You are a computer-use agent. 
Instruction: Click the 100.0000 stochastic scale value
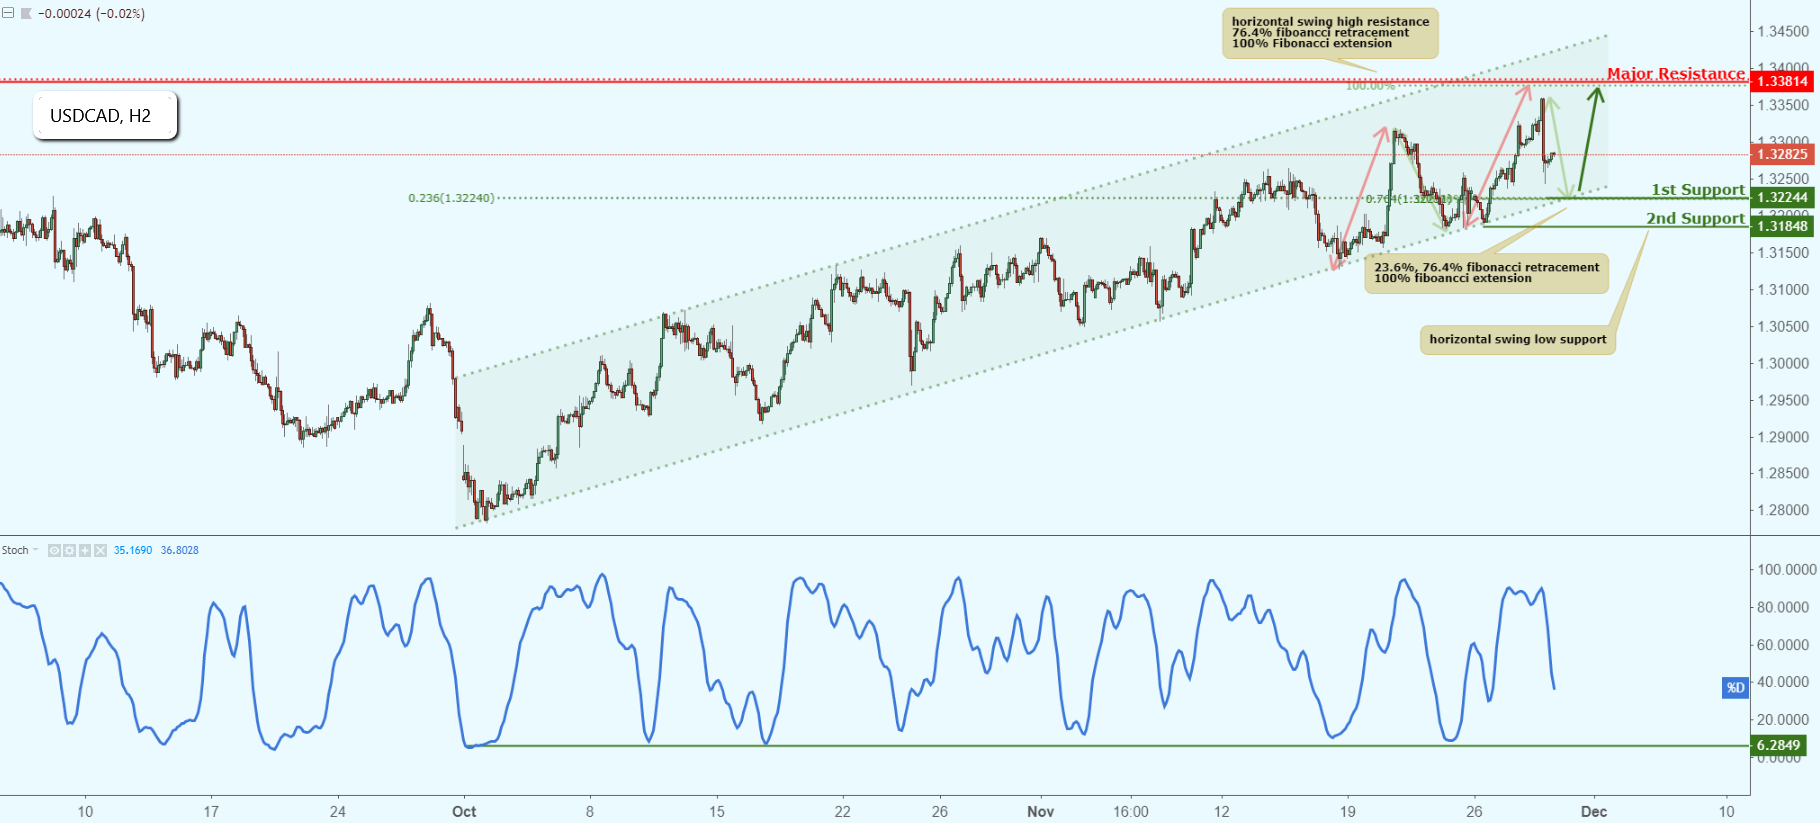(x=1787, y=570)
